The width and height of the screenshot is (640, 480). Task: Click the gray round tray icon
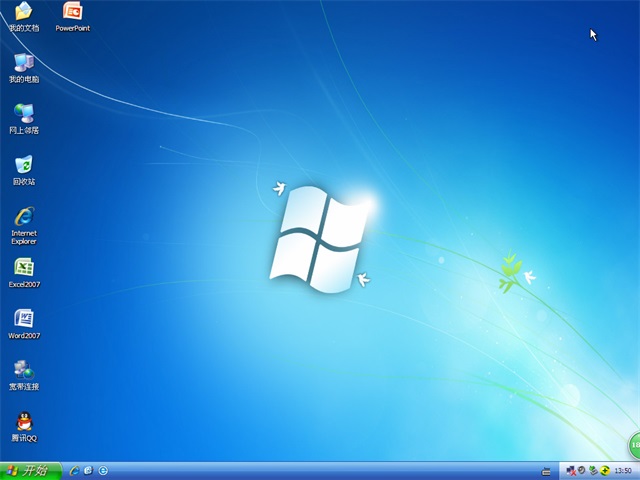(582, 470)
